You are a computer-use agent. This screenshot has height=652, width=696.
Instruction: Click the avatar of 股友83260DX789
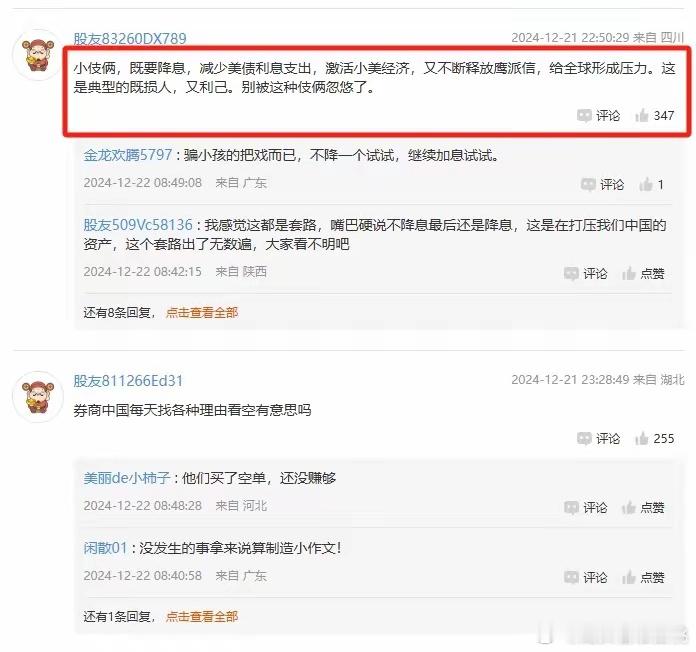pyautogui.click(x=38, y=55)
